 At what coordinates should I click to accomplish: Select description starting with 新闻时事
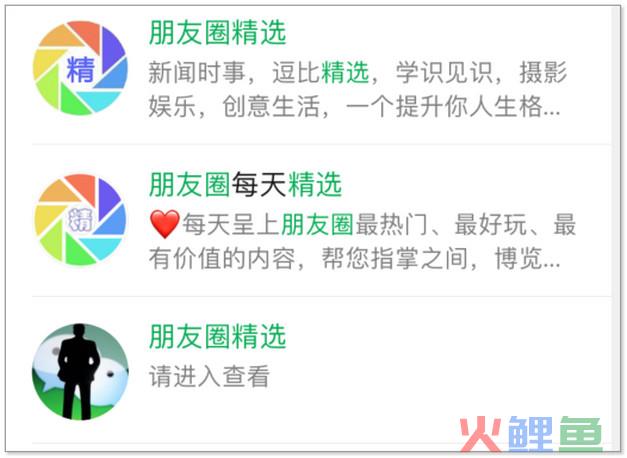[357, 90]
